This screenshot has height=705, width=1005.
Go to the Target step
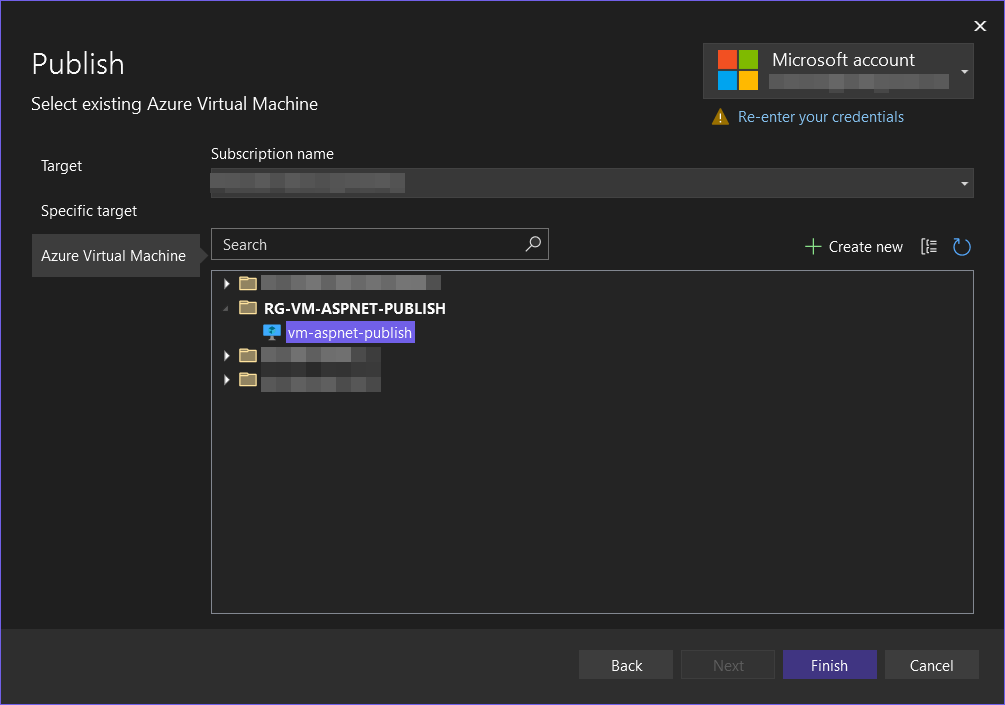[x=62, y=166]
